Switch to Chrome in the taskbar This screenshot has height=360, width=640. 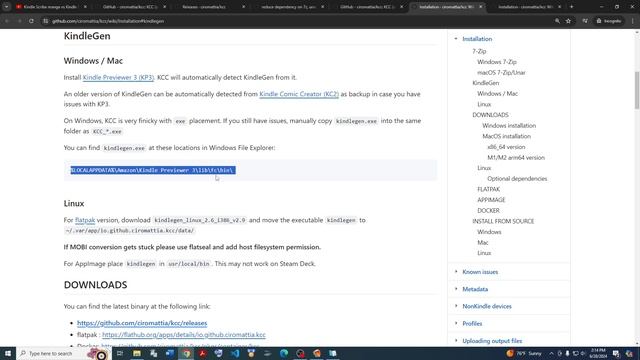pos(186,353)
